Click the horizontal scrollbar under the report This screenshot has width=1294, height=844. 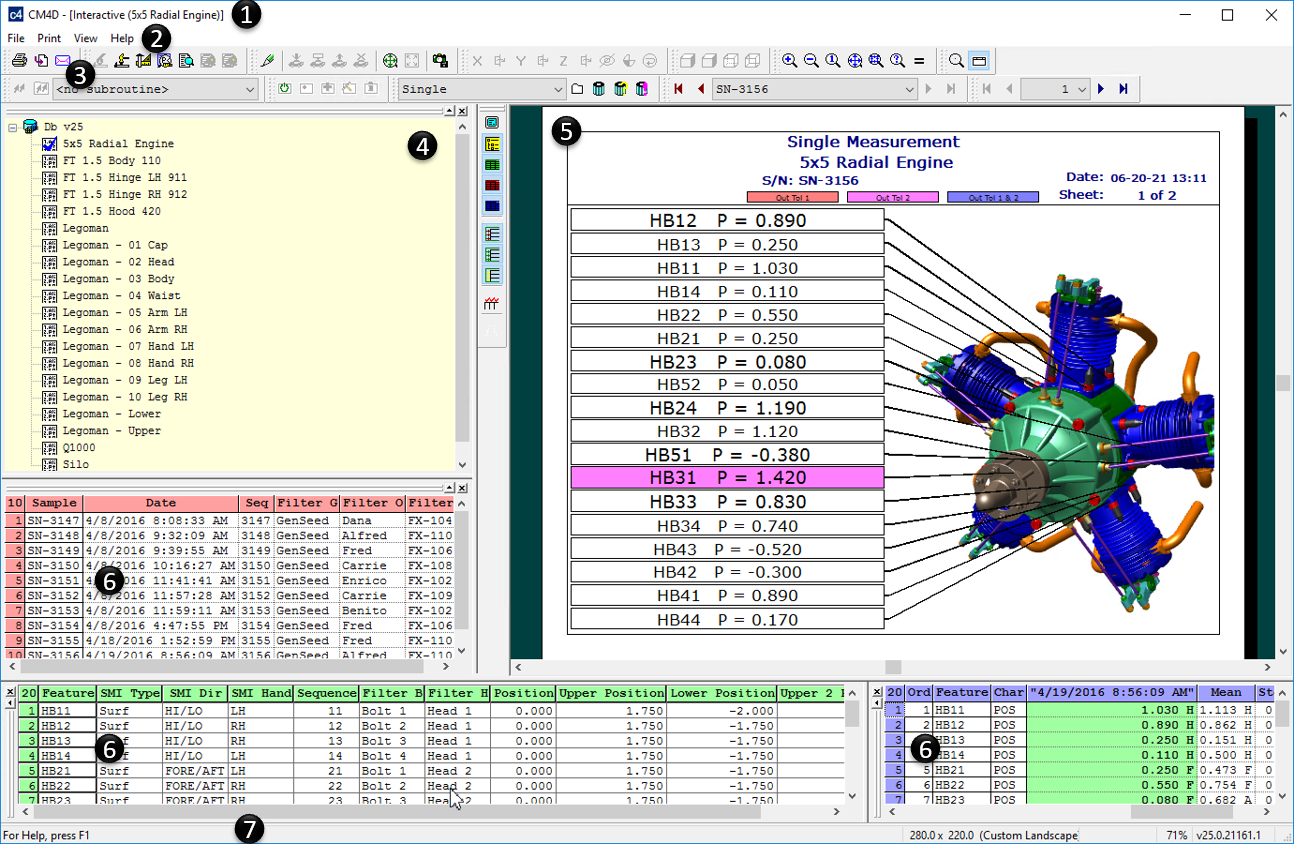[x=892, y=667]
